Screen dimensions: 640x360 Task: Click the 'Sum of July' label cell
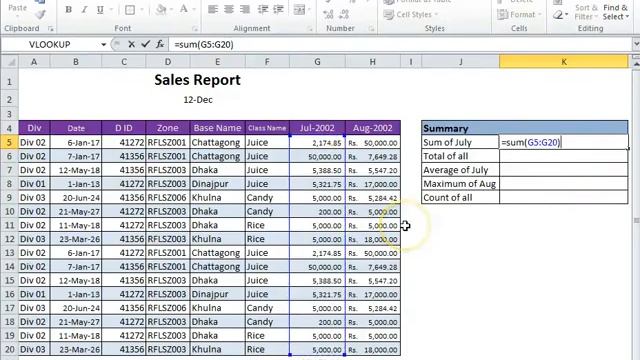(460, 142)
